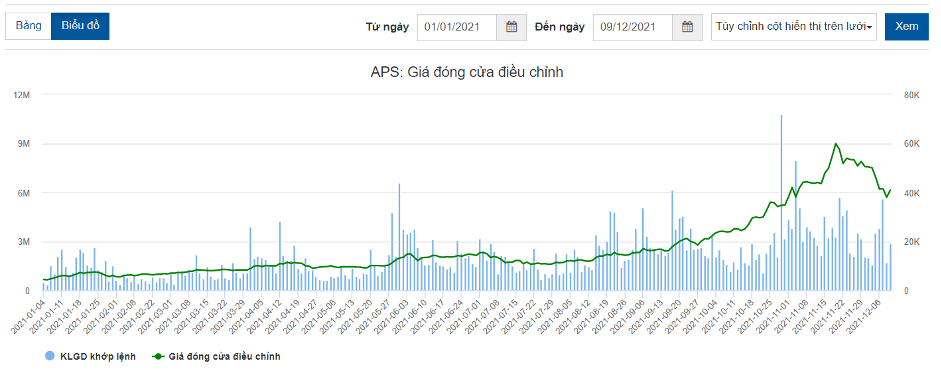Image resolution: width=941 pixels, height=370 pixels.
Task: Select the Biểu đồ tab
Action: (80, 26)
